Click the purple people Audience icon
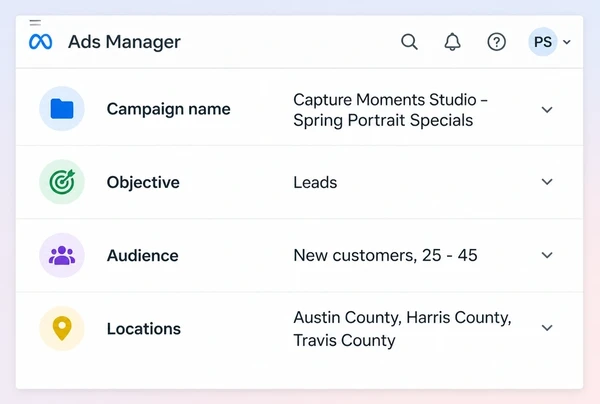The image size is (600, 404). click(62, 255)
